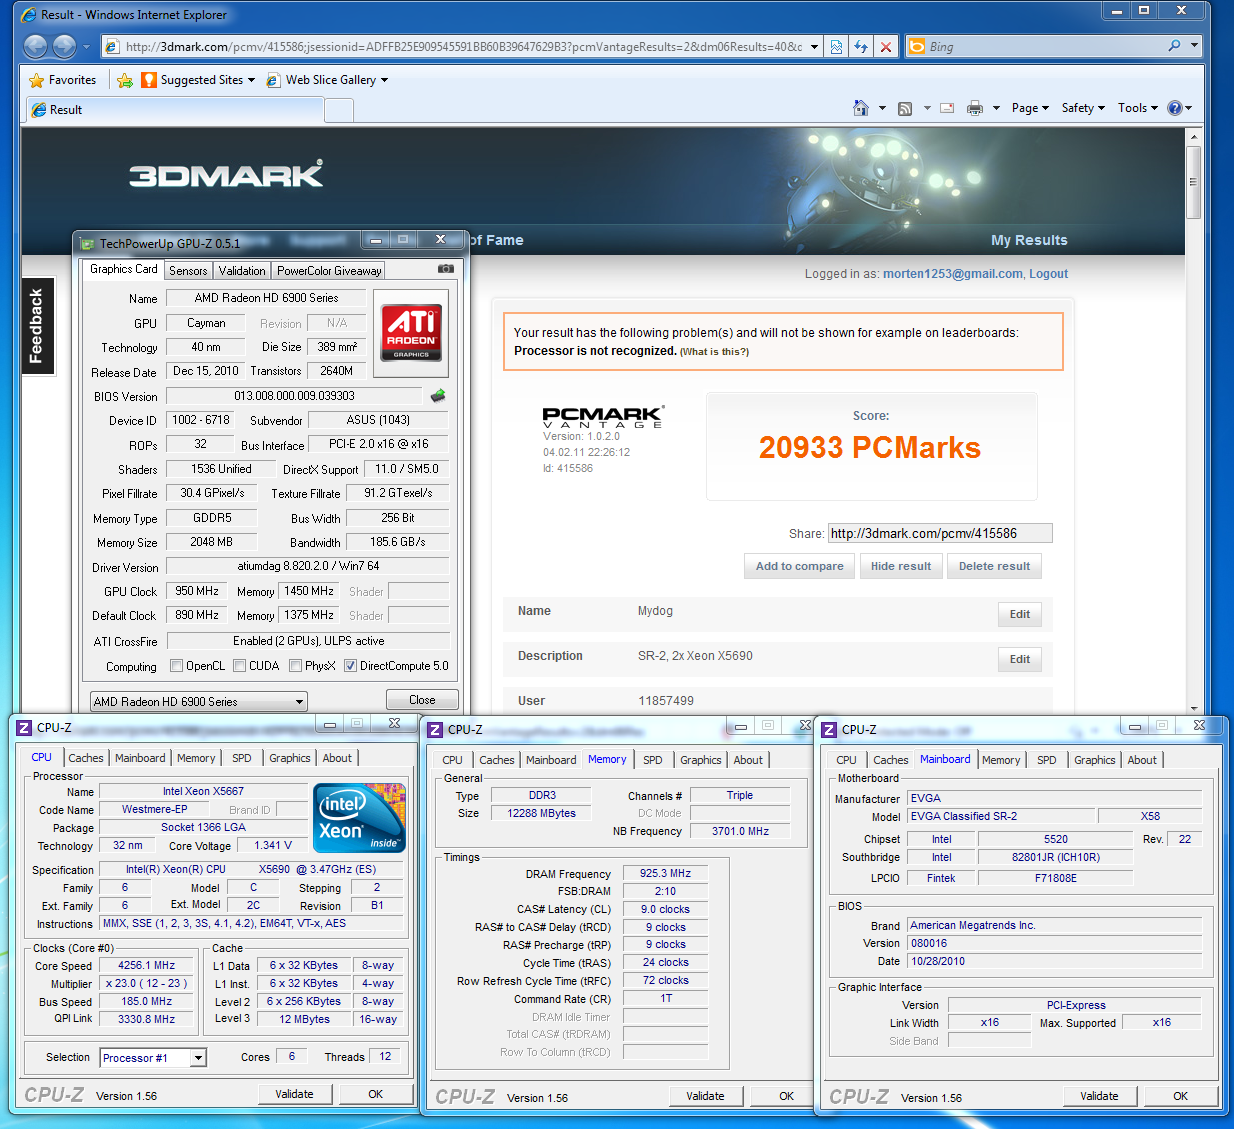The image size is (1234, 1129).
Task: Open the PowerColor Giveaway tab
Action: (329, 271)
